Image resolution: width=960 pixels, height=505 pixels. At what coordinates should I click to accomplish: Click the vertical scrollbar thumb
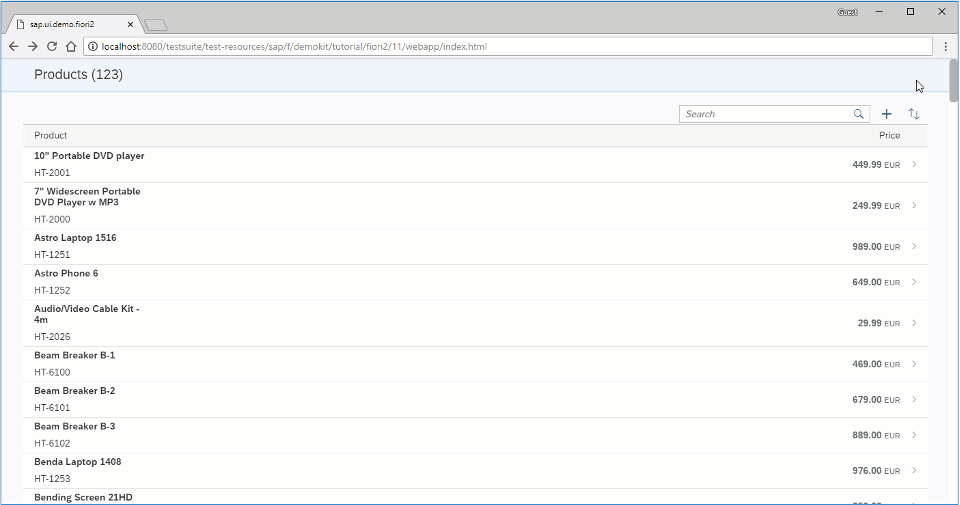(x=953, y=81)
